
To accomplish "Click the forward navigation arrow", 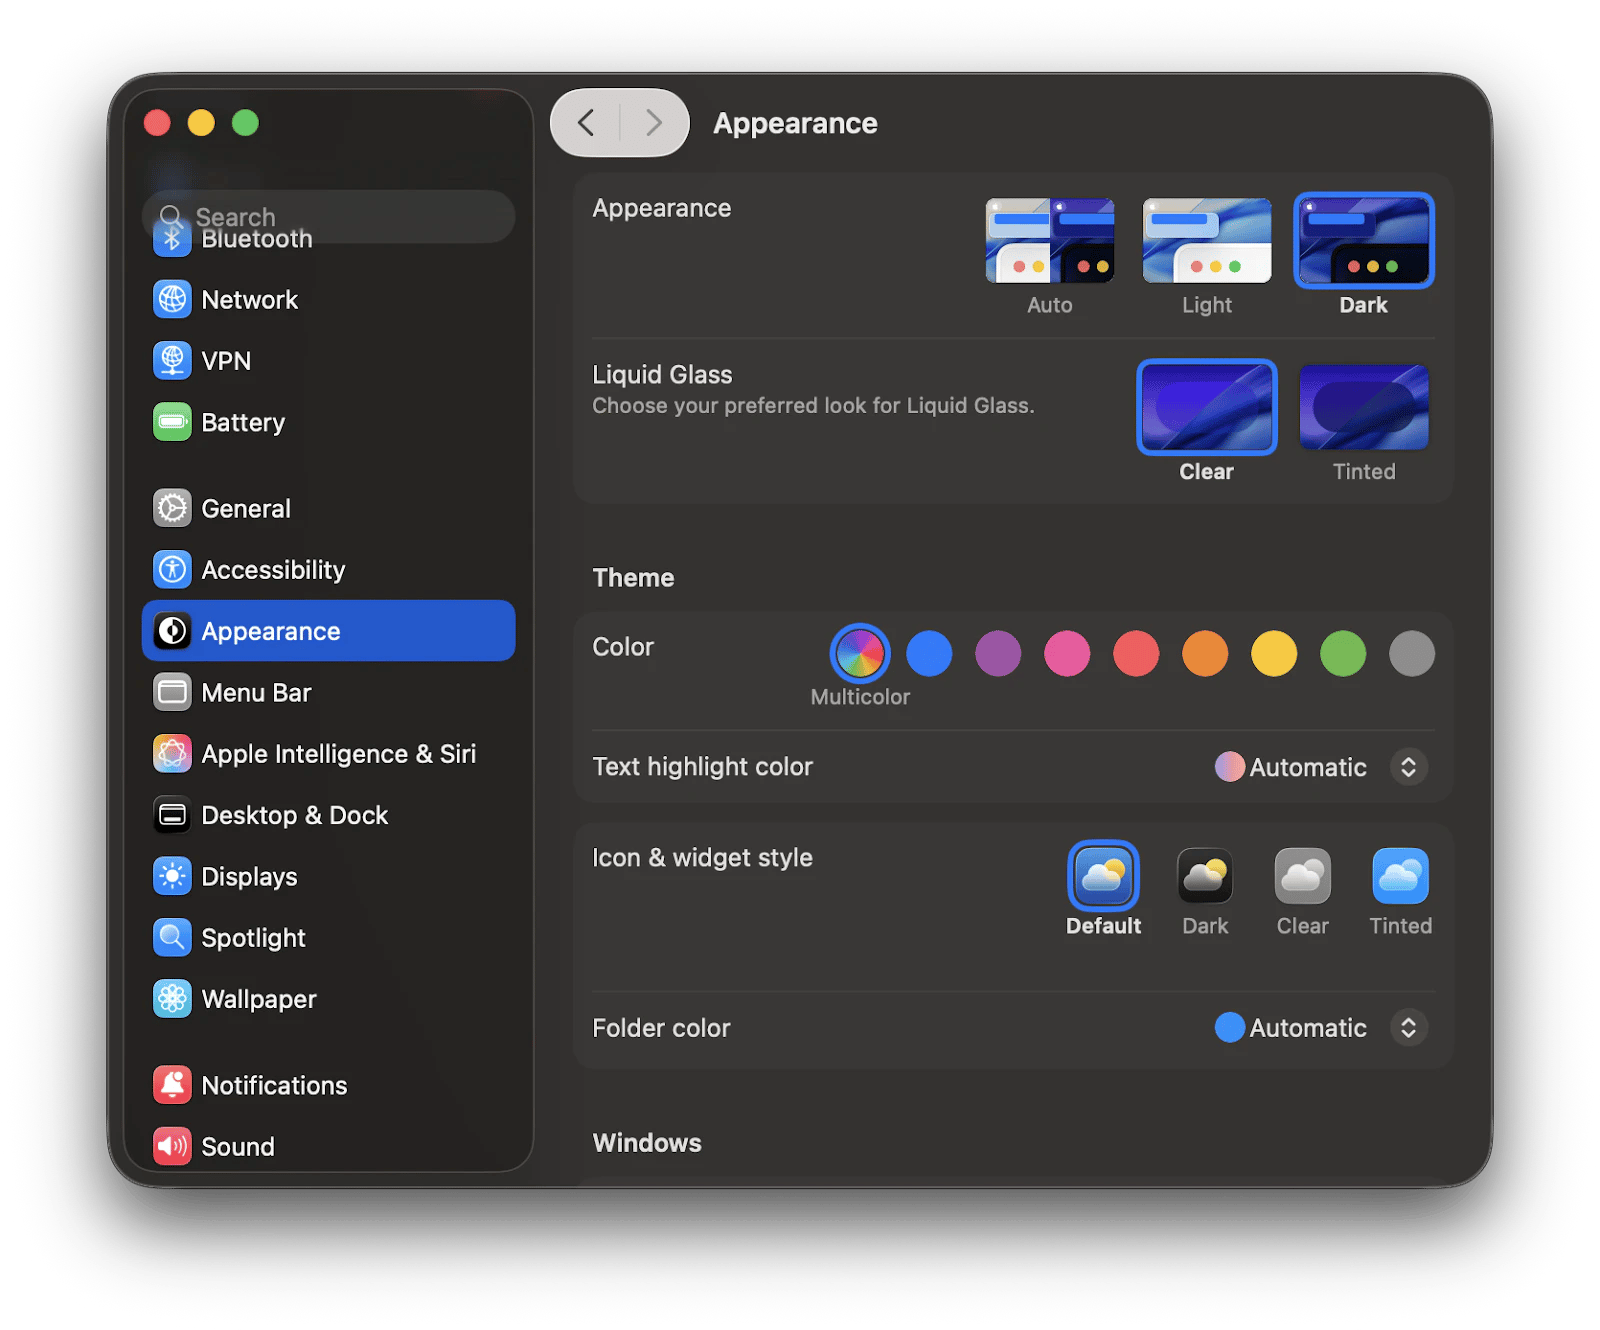I will point(654,123).
